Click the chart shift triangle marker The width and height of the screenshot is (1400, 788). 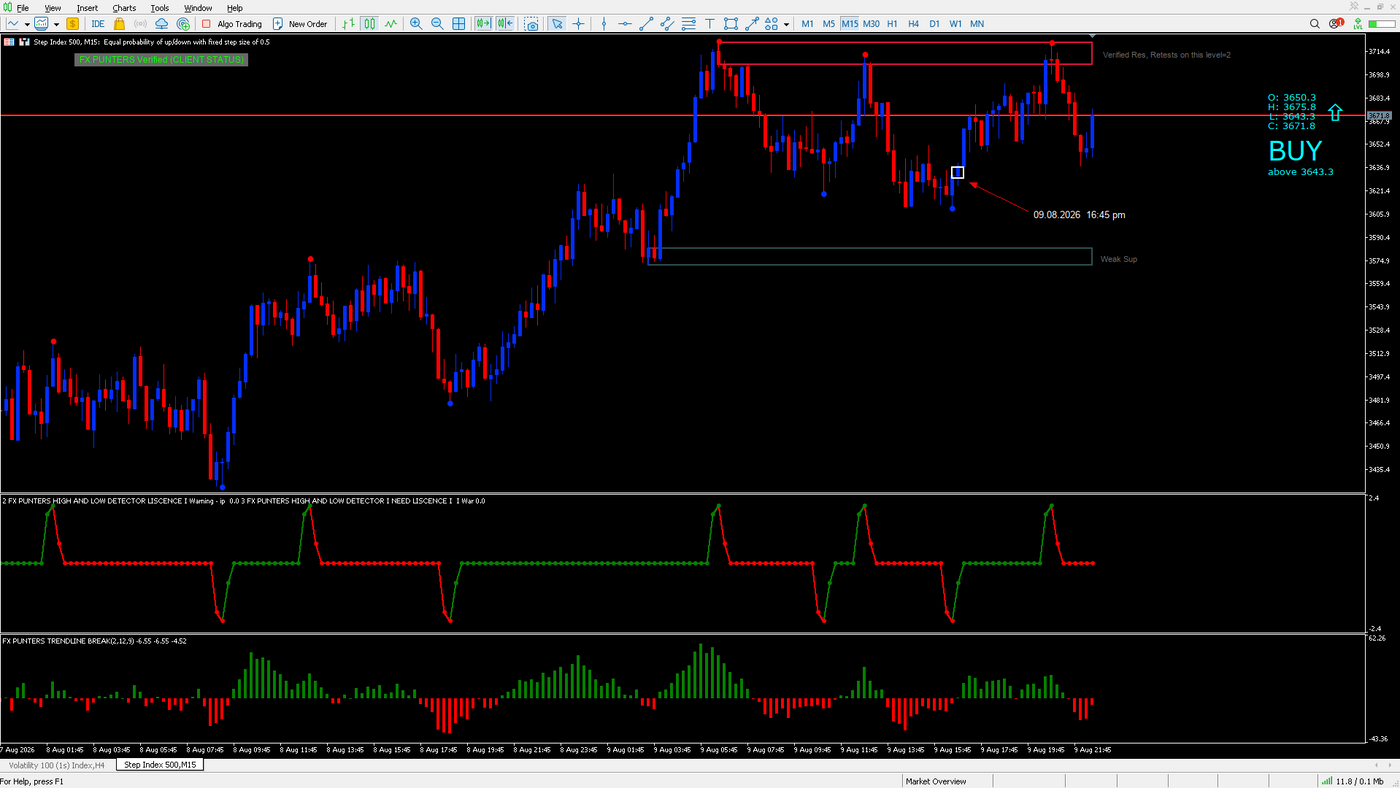pos(1092,37)
